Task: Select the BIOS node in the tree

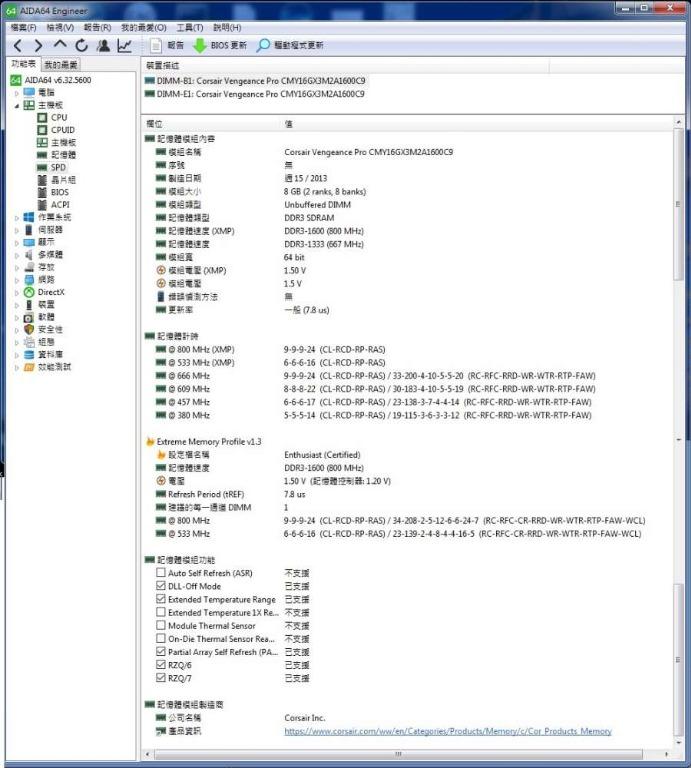Action: click(60, 192)
